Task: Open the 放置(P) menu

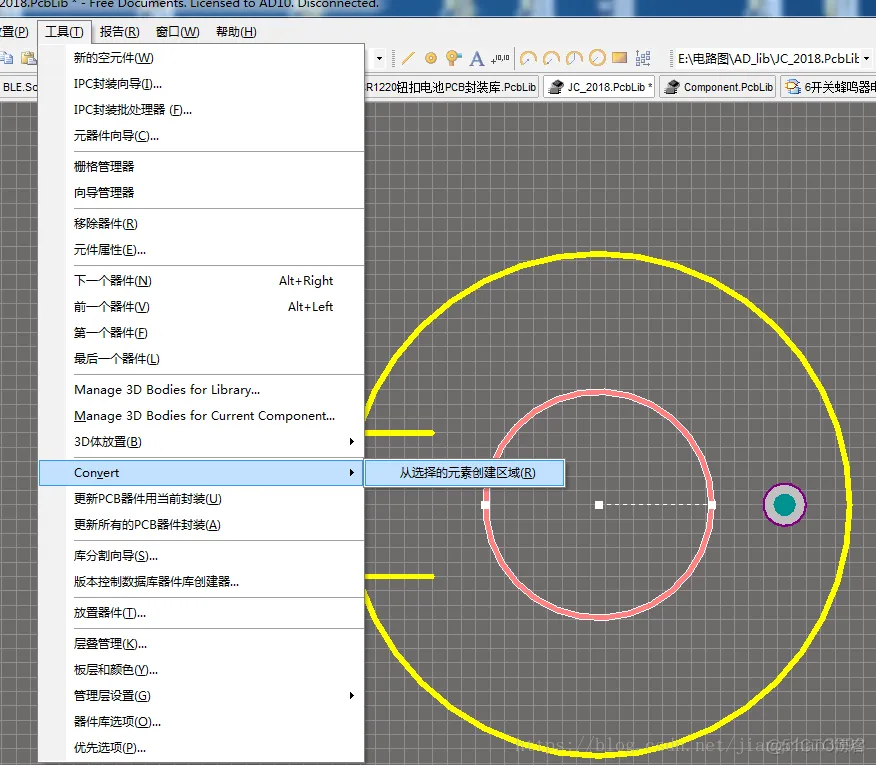Action: pyautogui.click(x=14, y=32)
